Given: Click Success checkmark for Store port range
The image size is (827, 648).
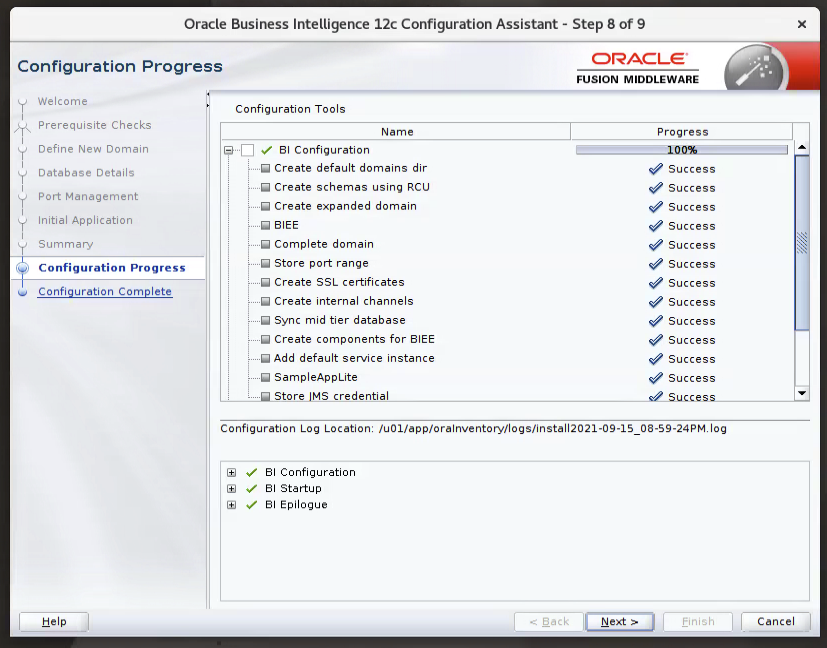Looking at the screenshot, I should [x=656, y=264].
